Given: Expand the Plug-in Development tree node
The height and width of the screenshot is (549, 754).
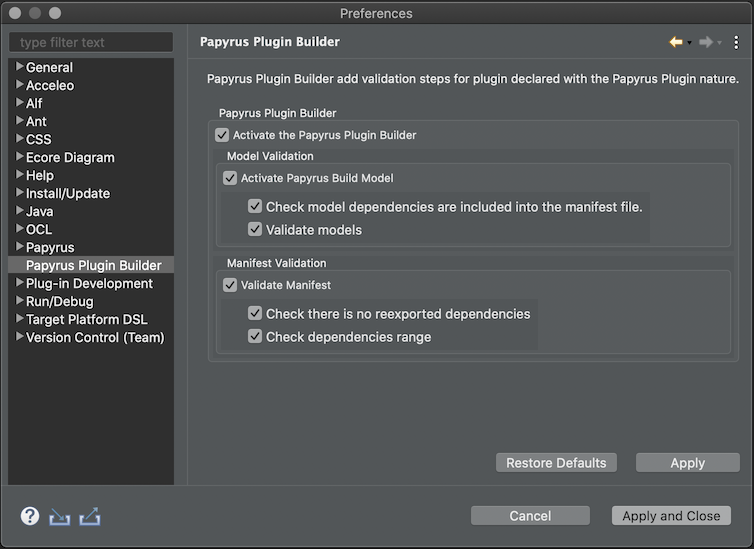Looking at the screenshot, I should tap(20, 283).
